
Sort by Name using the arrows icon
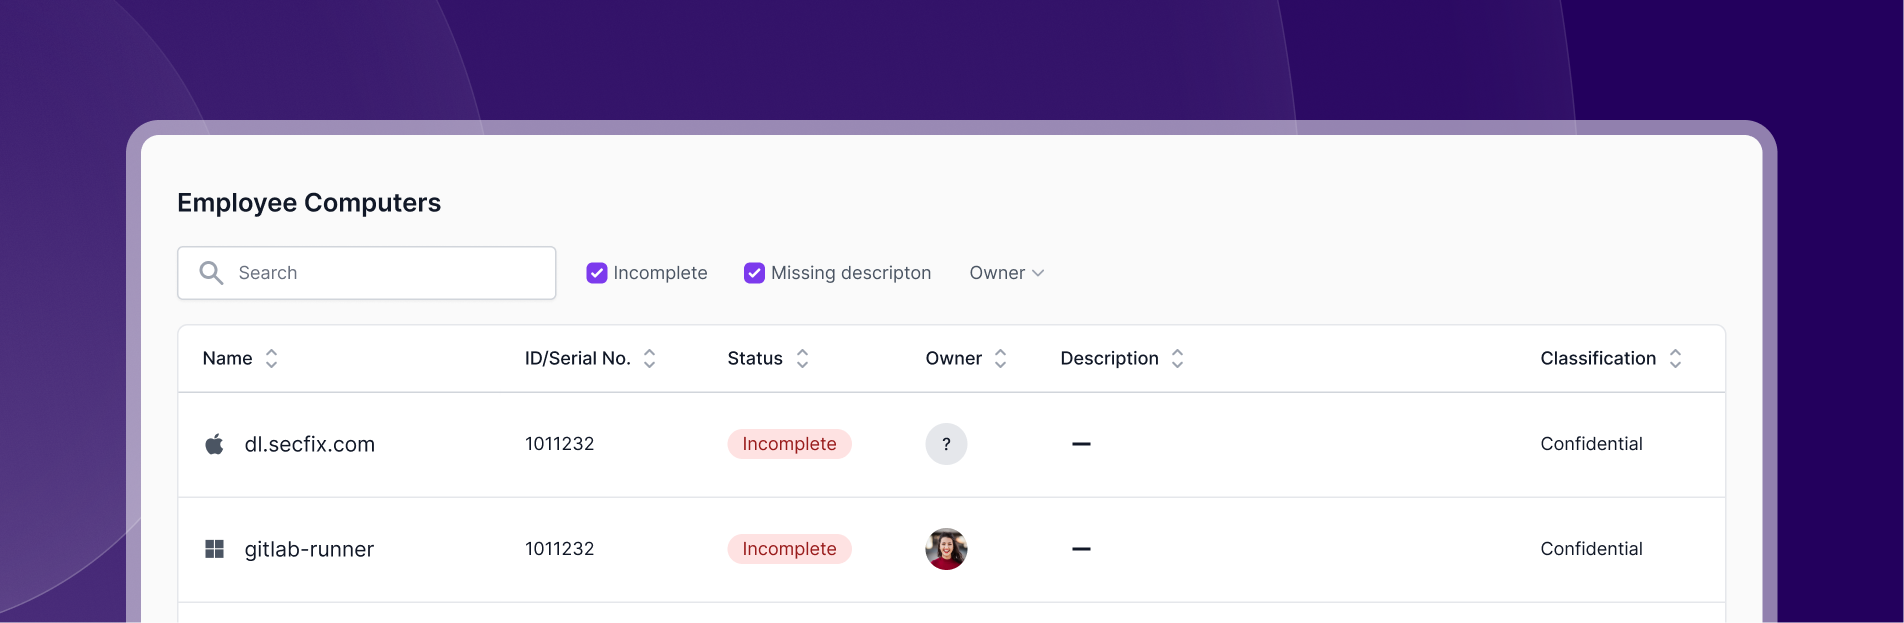coord(271,358)
